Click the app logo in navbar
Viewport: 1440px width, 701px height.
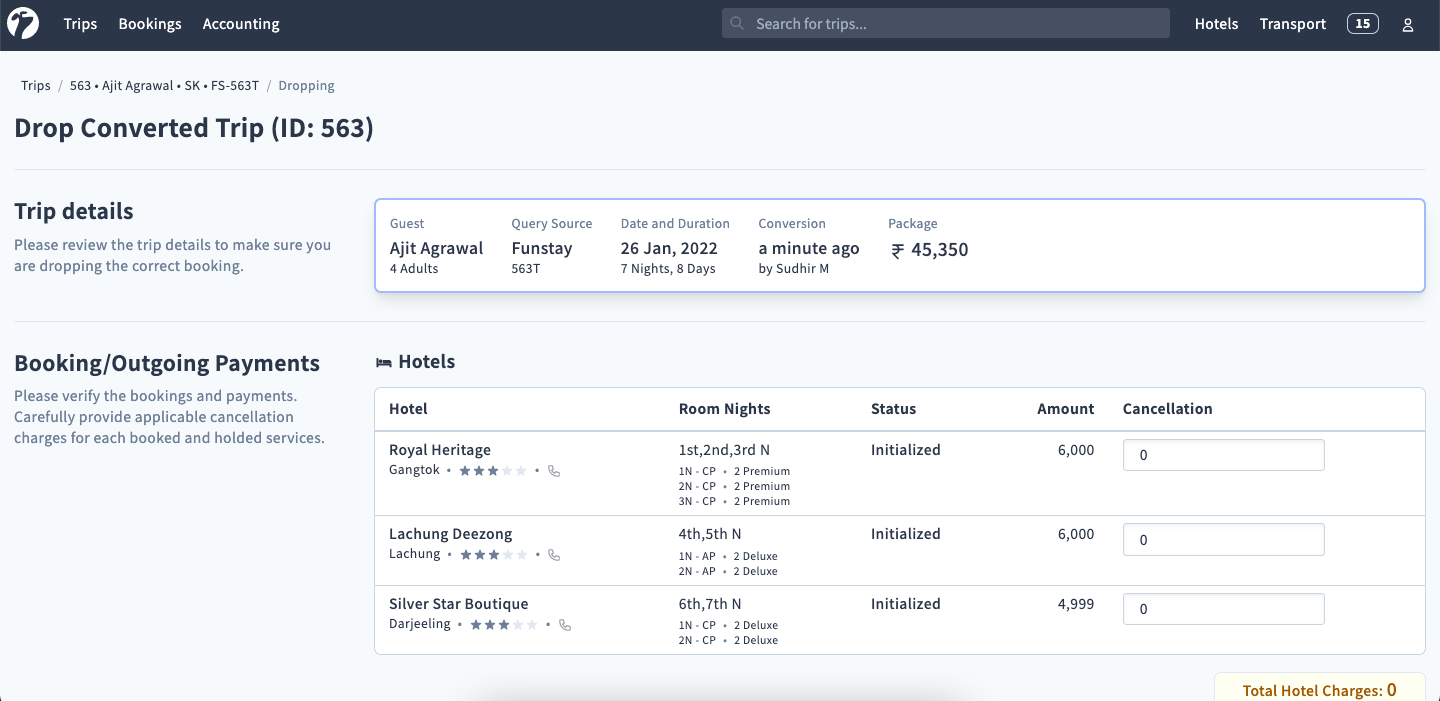pyautogui.click(x=23, y=24)
